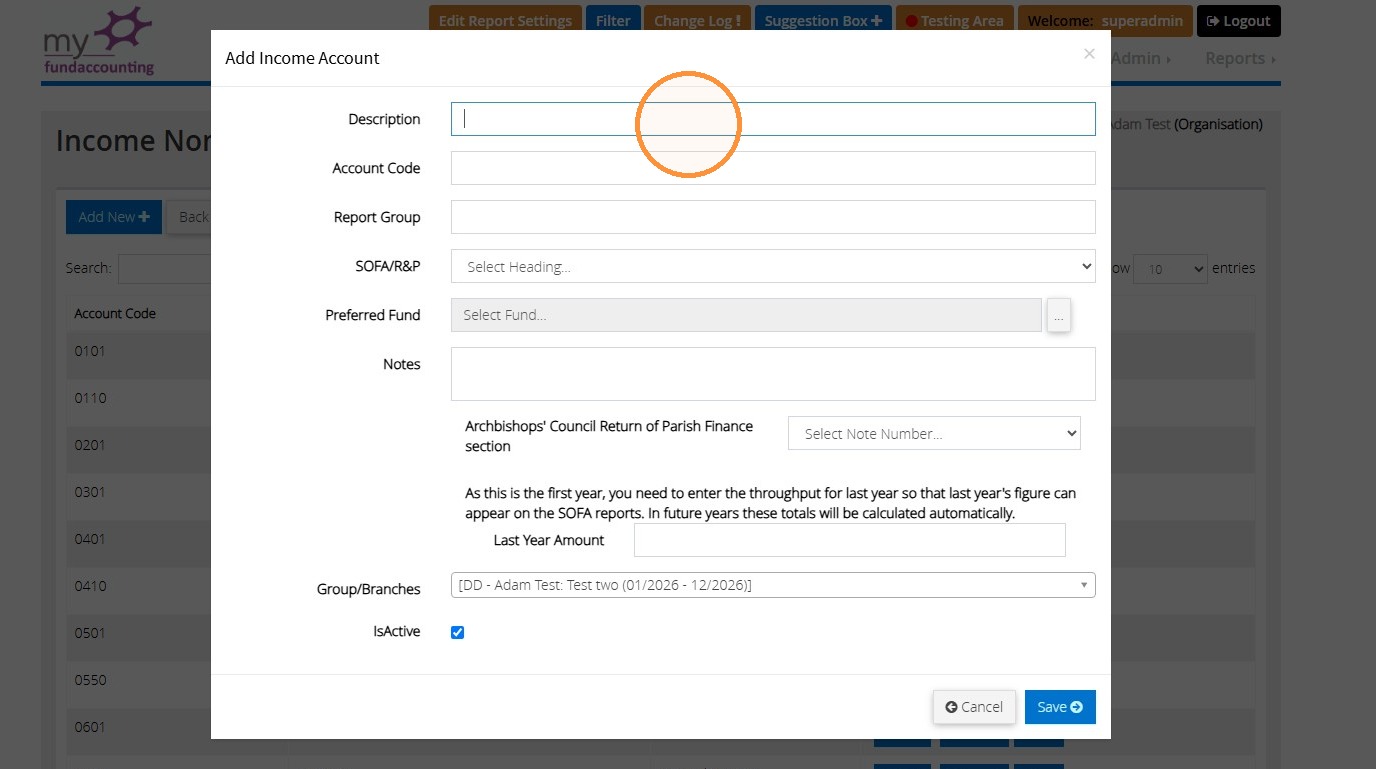
Task: Close the Add Income Account dialog with X
Action: click(x=1089, y=54)
